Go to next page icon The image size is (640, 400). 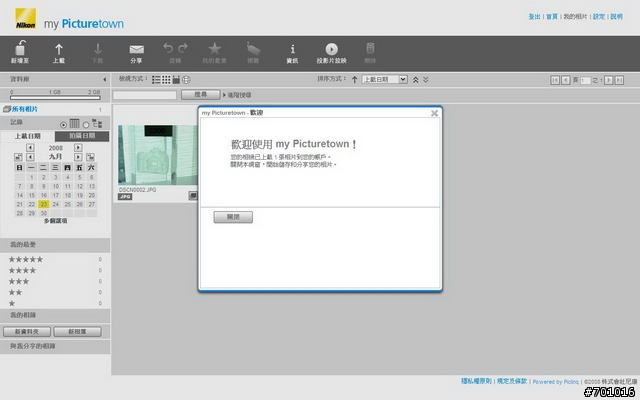click(x=609, y=80)
